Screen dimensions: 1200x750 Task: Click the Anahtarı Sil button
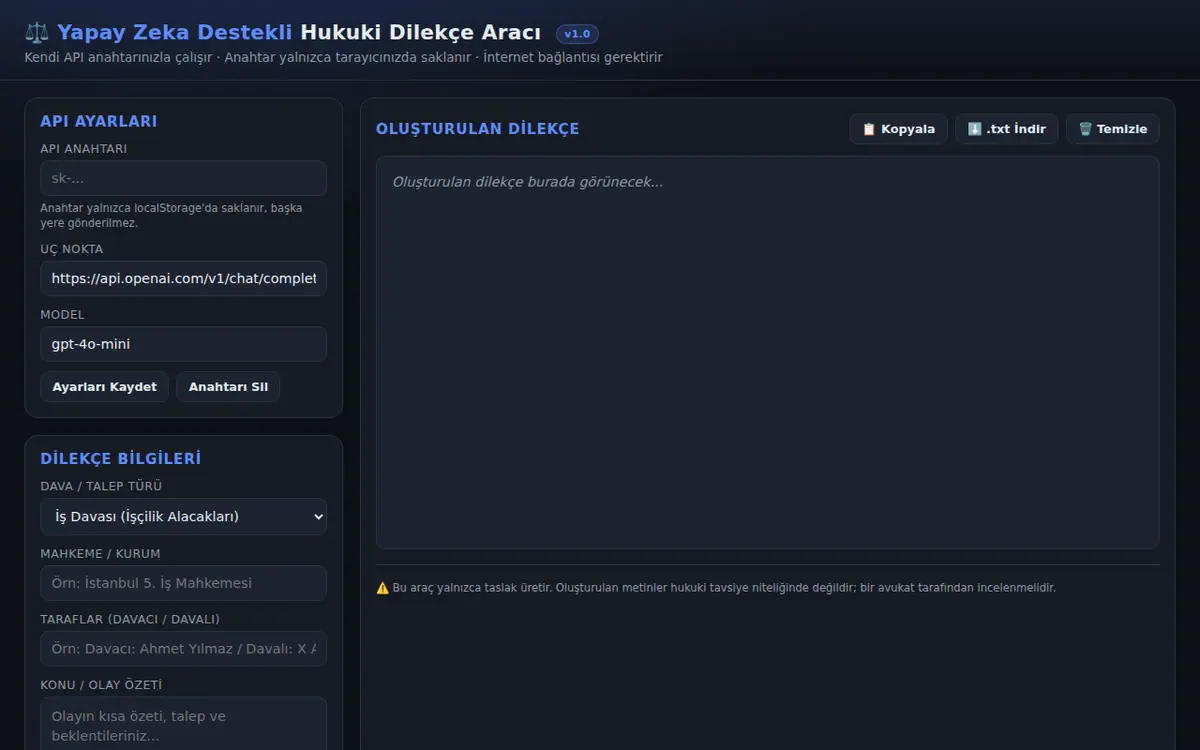pos(228,387)
